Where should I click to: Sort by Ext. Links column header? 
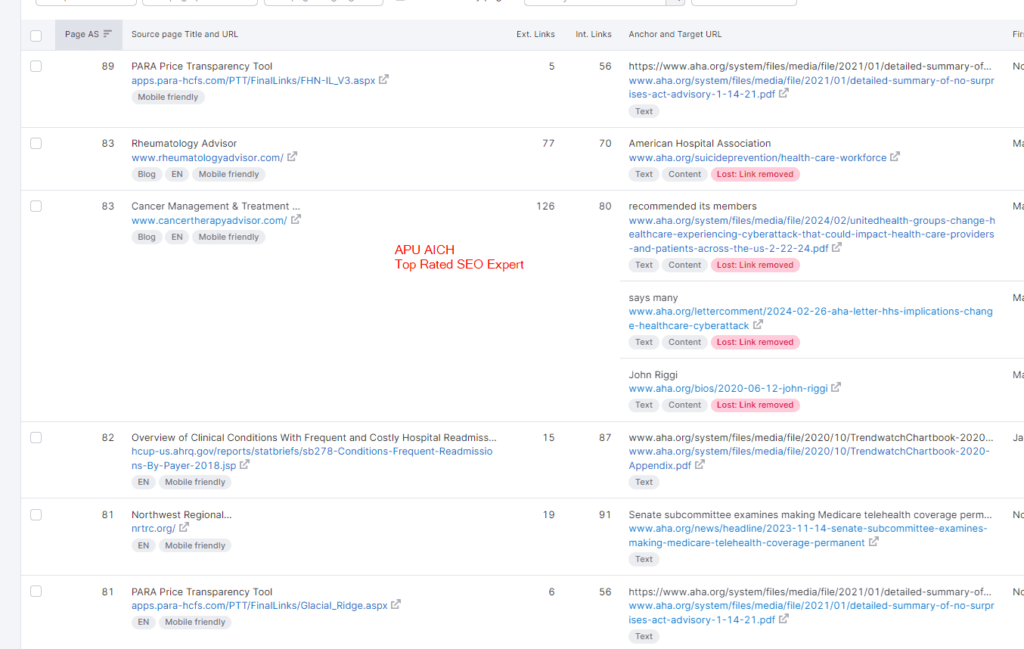click(535, 34)
